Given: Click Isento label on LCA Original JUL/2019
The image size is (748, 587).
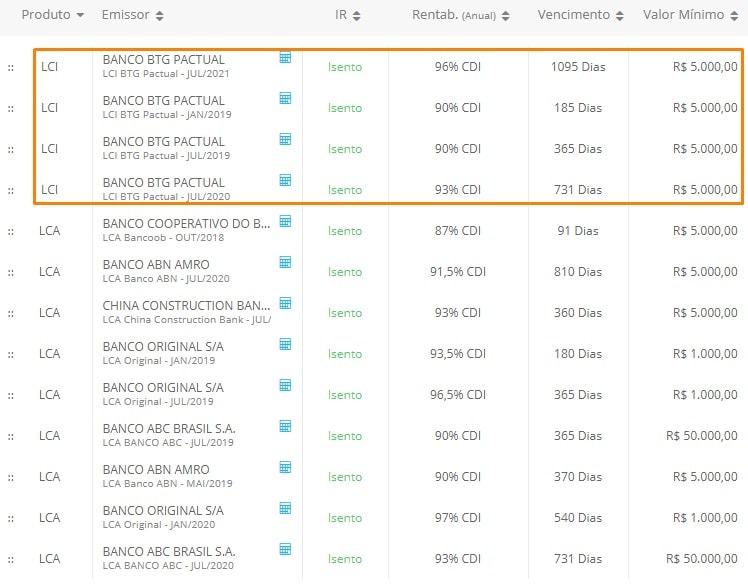Looking at the screenshot, I should 345,395.
